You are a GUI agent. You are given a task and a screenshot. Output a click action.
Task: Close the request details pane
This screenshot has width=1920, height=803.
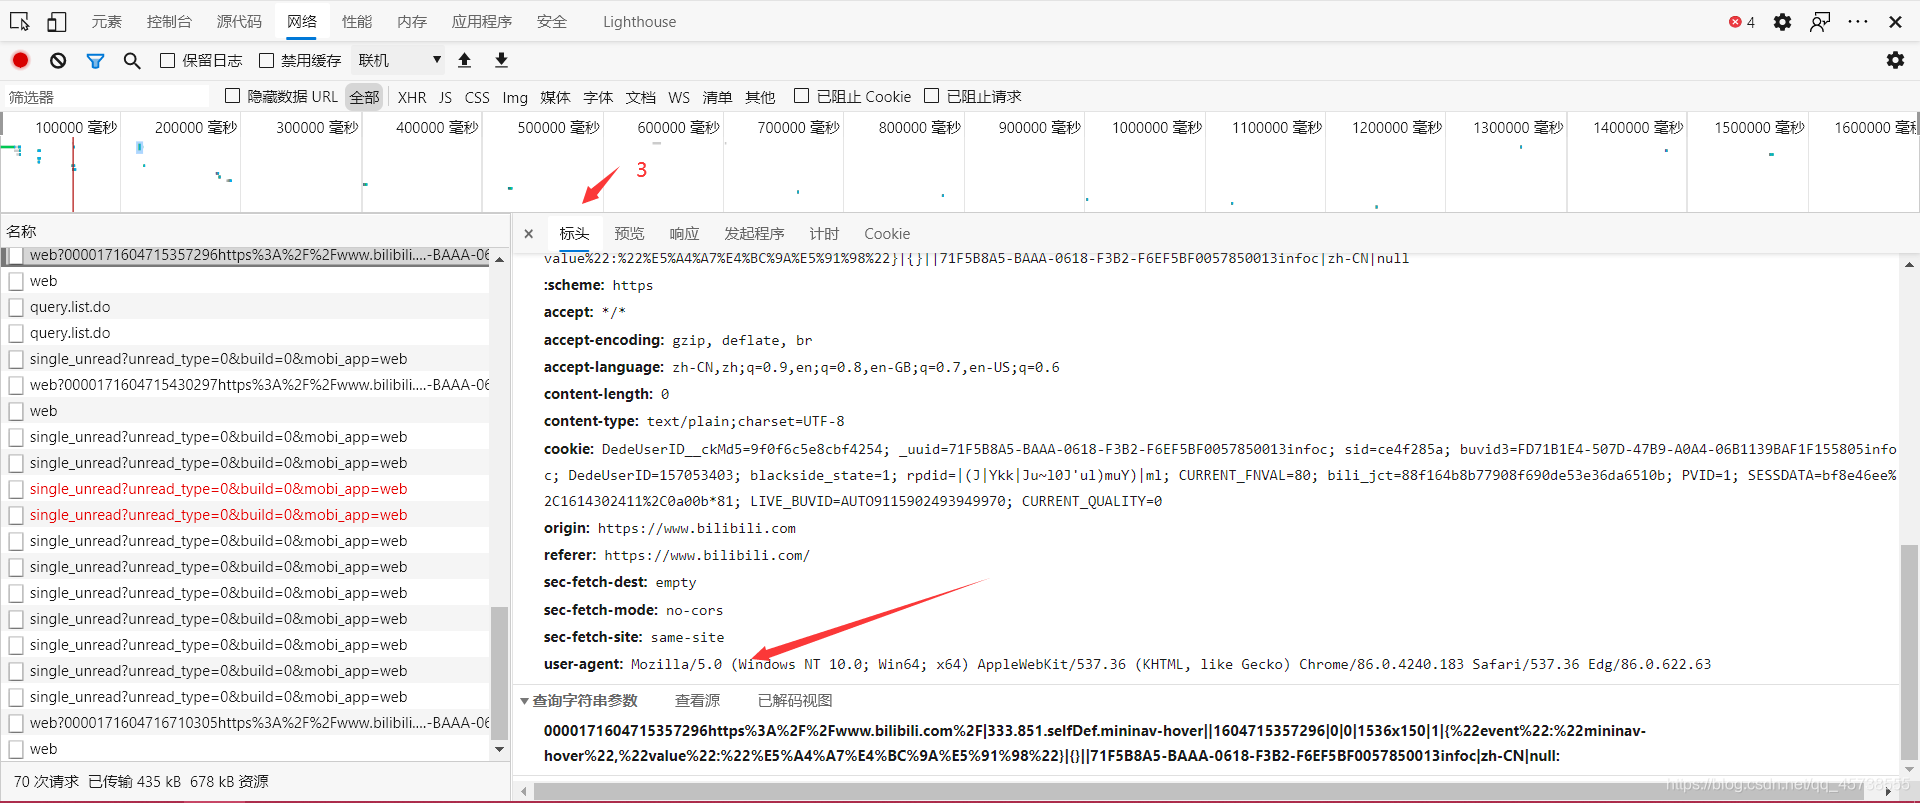pyautogui.click(x=529, y=233)
